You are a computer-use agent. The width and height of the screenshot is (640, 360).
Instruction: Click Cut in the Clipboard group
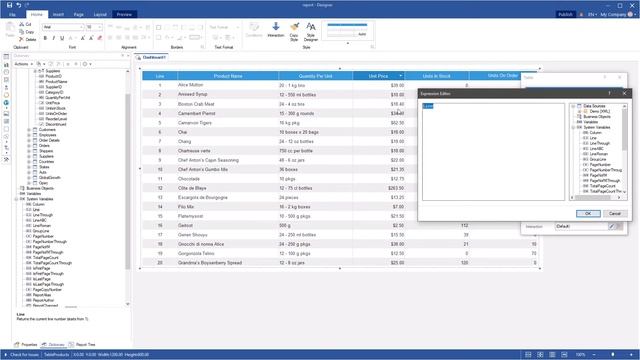pos(25,24)
